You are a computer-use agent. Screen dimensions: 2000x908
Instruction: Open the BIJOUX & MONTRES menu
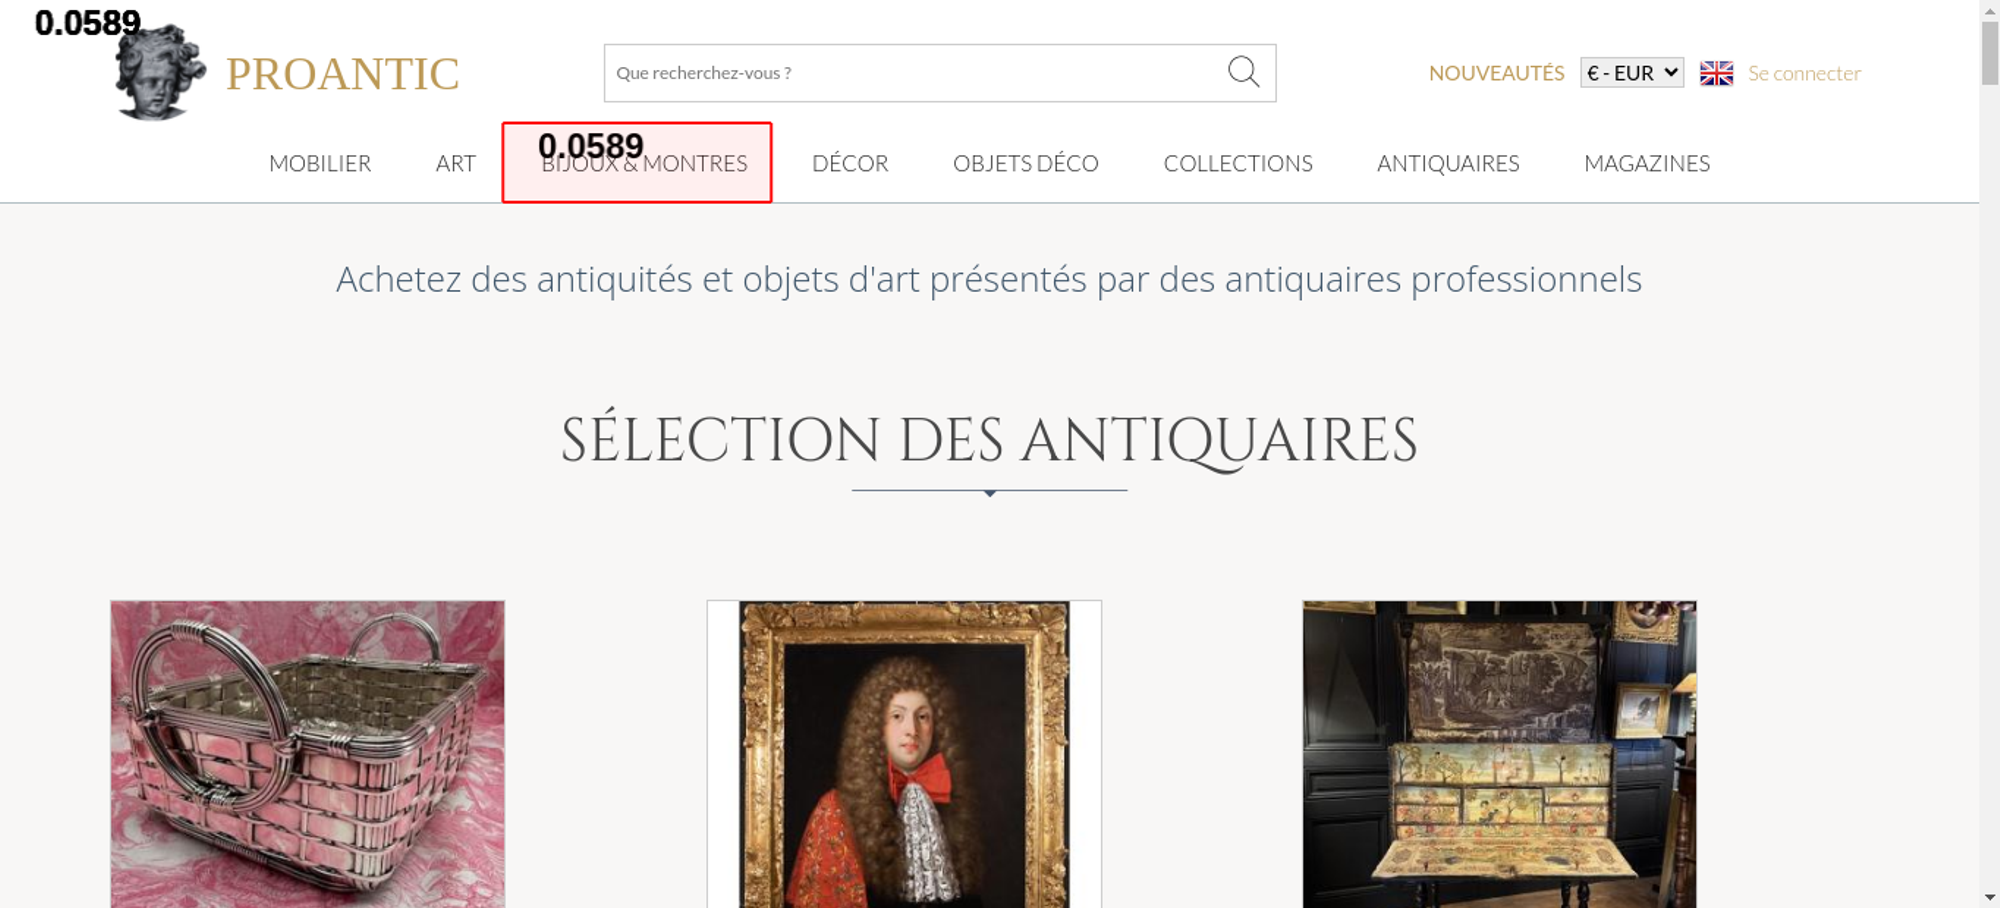(644, 164)
